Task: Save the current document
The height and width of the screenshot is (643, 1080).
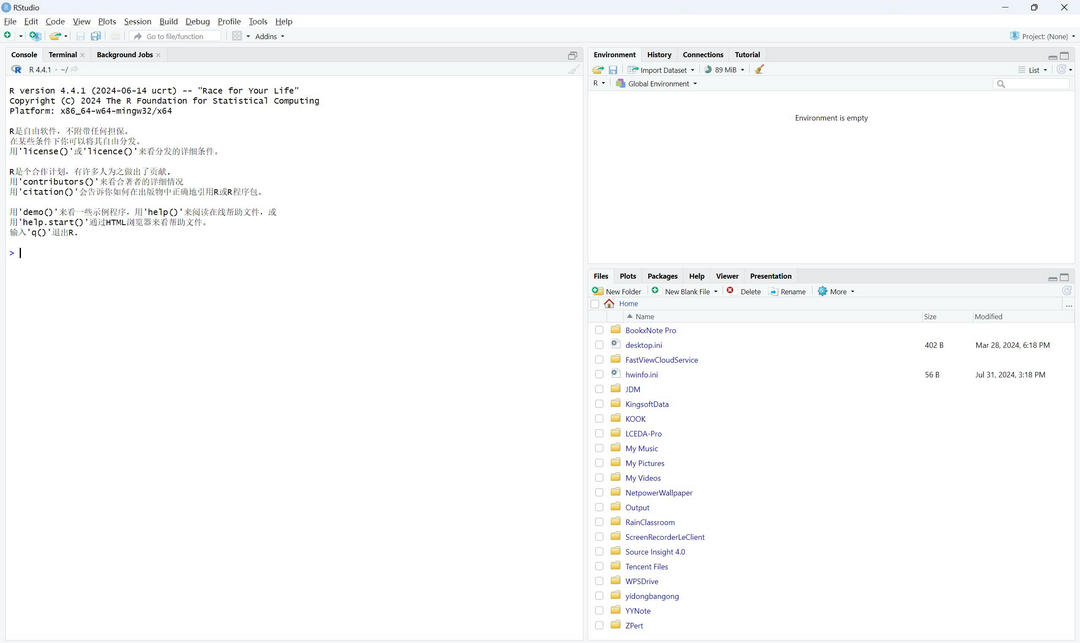Action: [x=78, y=35]
